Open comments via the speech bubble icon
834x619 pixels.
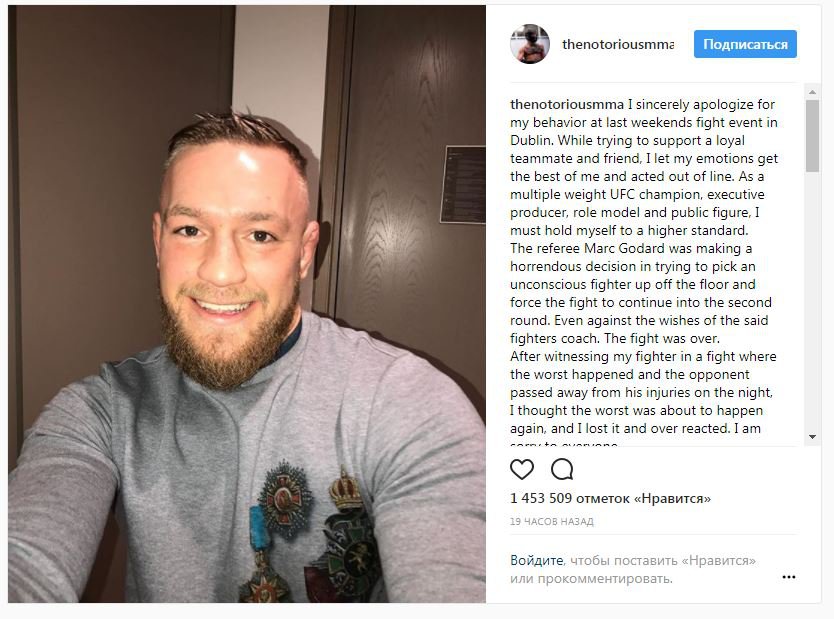click(562, 469)
